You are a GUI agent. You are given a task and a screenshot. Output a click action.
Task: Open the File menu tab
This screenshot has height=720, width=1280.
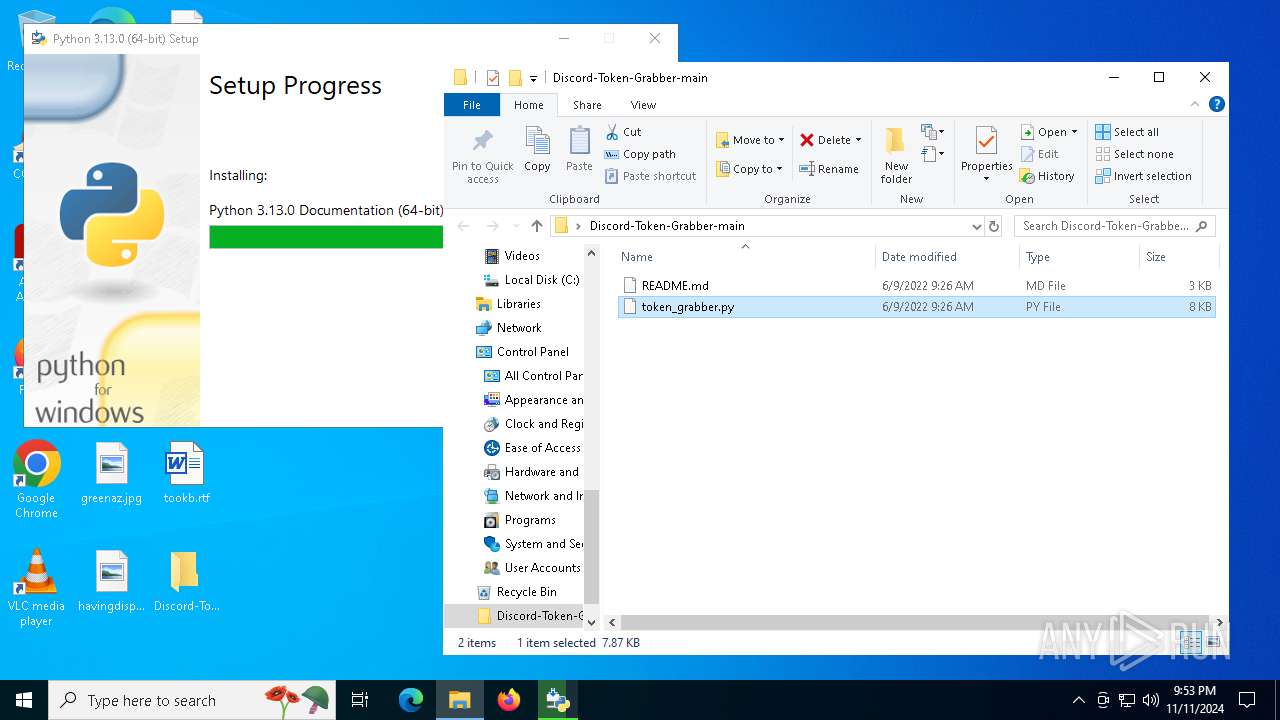pos(472,105)
